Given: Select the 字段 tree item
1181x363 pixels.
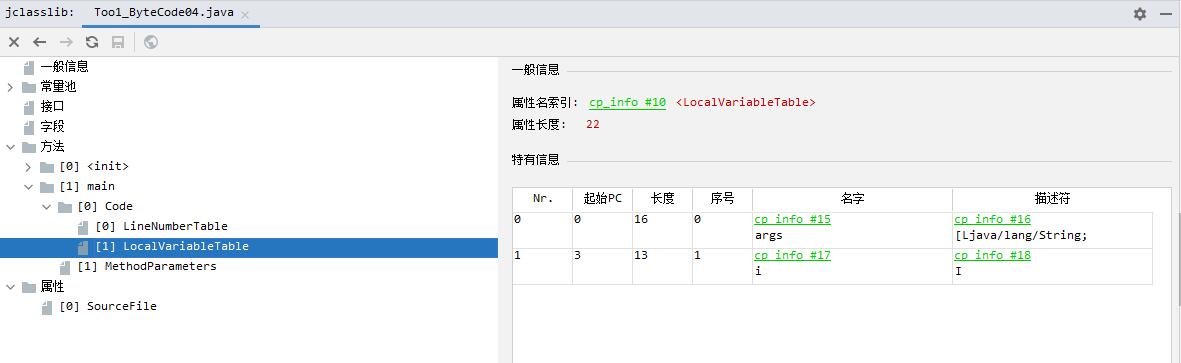Looking at the screenshot, I should (52, 127).
